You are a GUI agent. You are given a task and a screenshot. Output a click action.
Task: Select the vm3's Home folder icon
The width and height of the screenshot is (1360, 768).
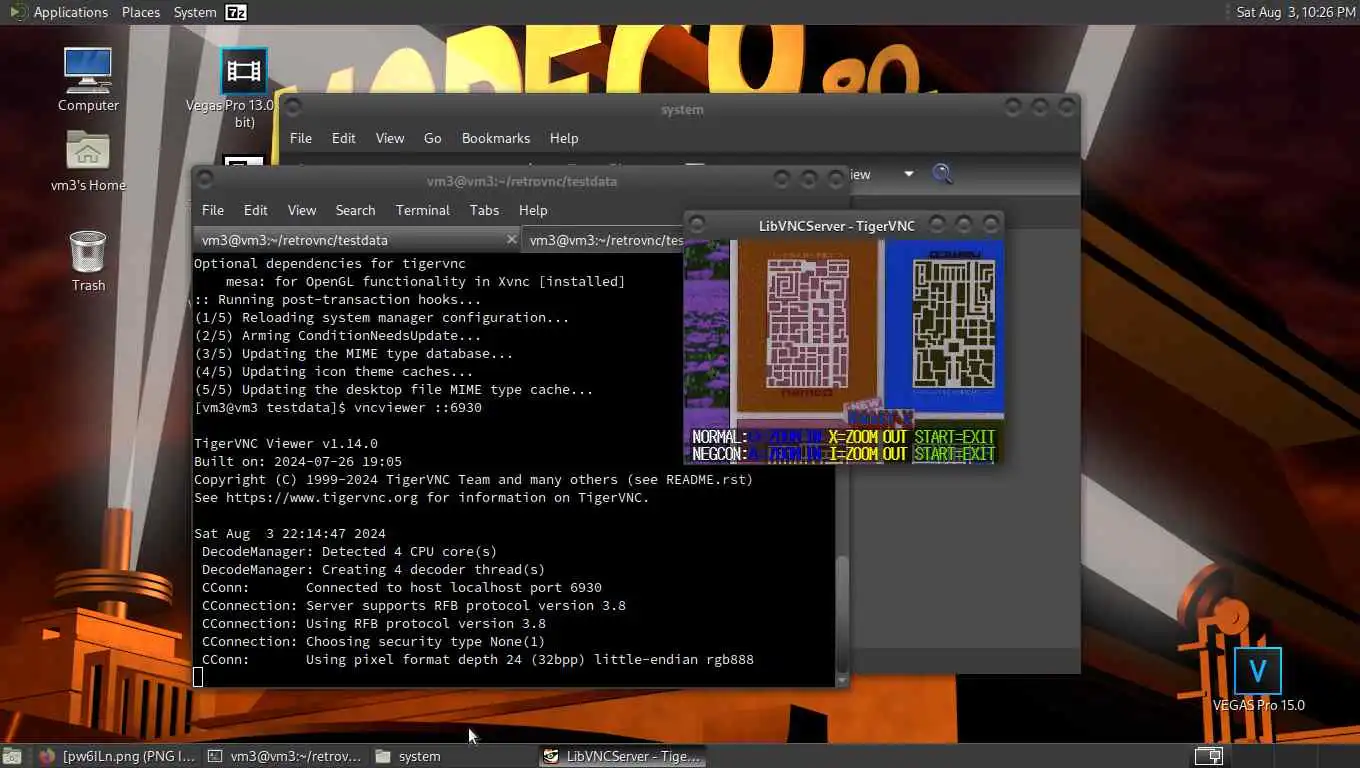(88, 160)
